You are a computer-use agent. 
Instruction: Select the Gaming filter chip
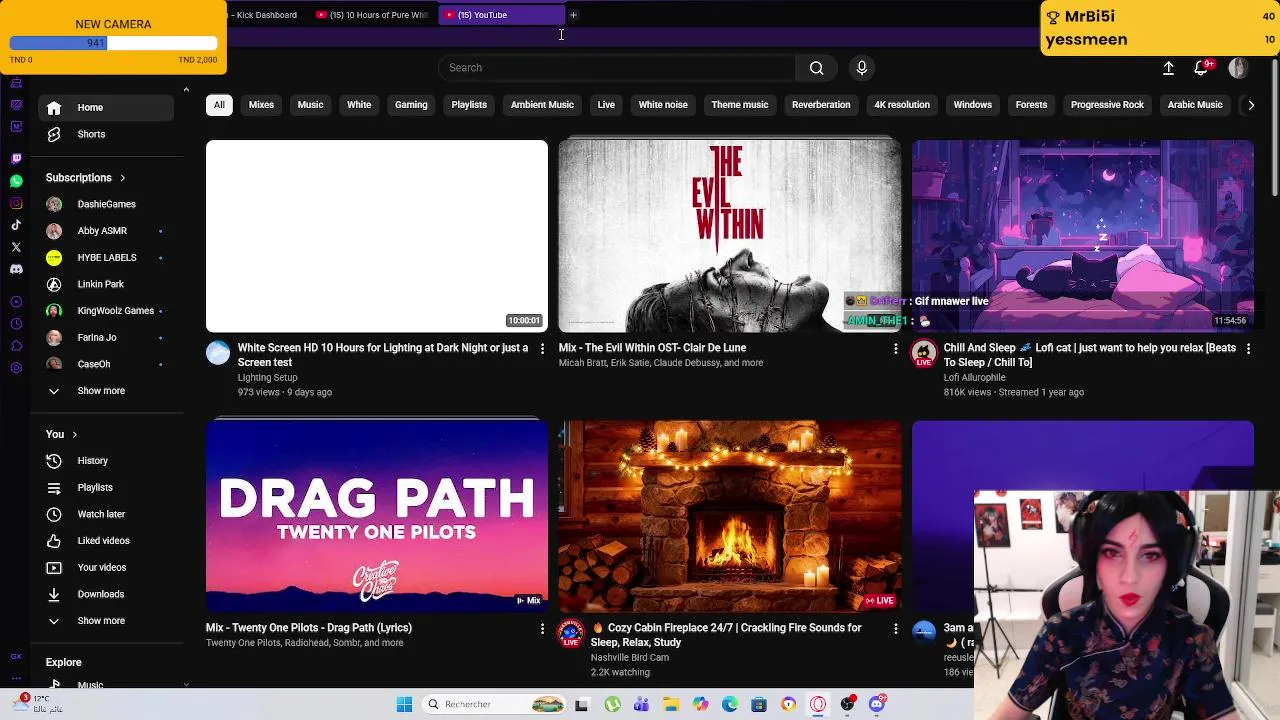point(411,105)
